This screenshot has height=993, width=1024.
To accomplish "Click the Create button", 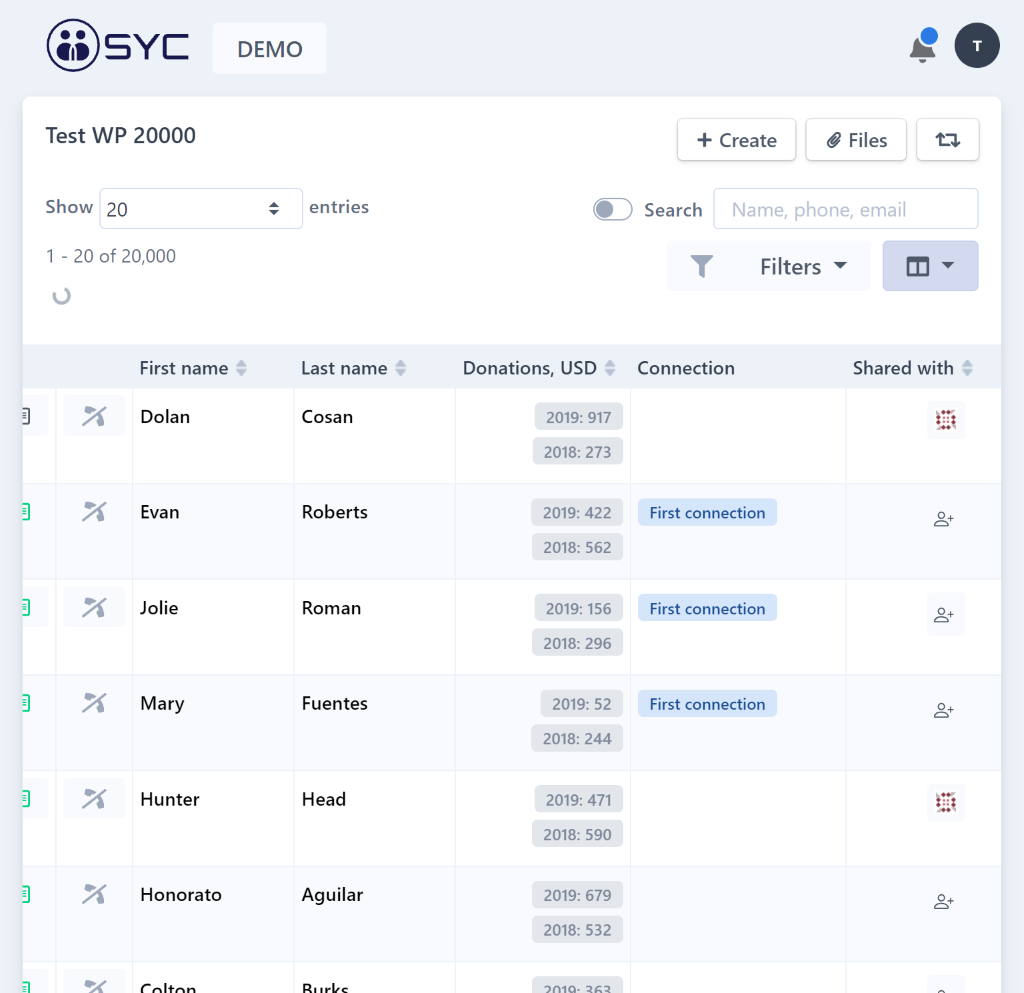I will coord(736,140).
